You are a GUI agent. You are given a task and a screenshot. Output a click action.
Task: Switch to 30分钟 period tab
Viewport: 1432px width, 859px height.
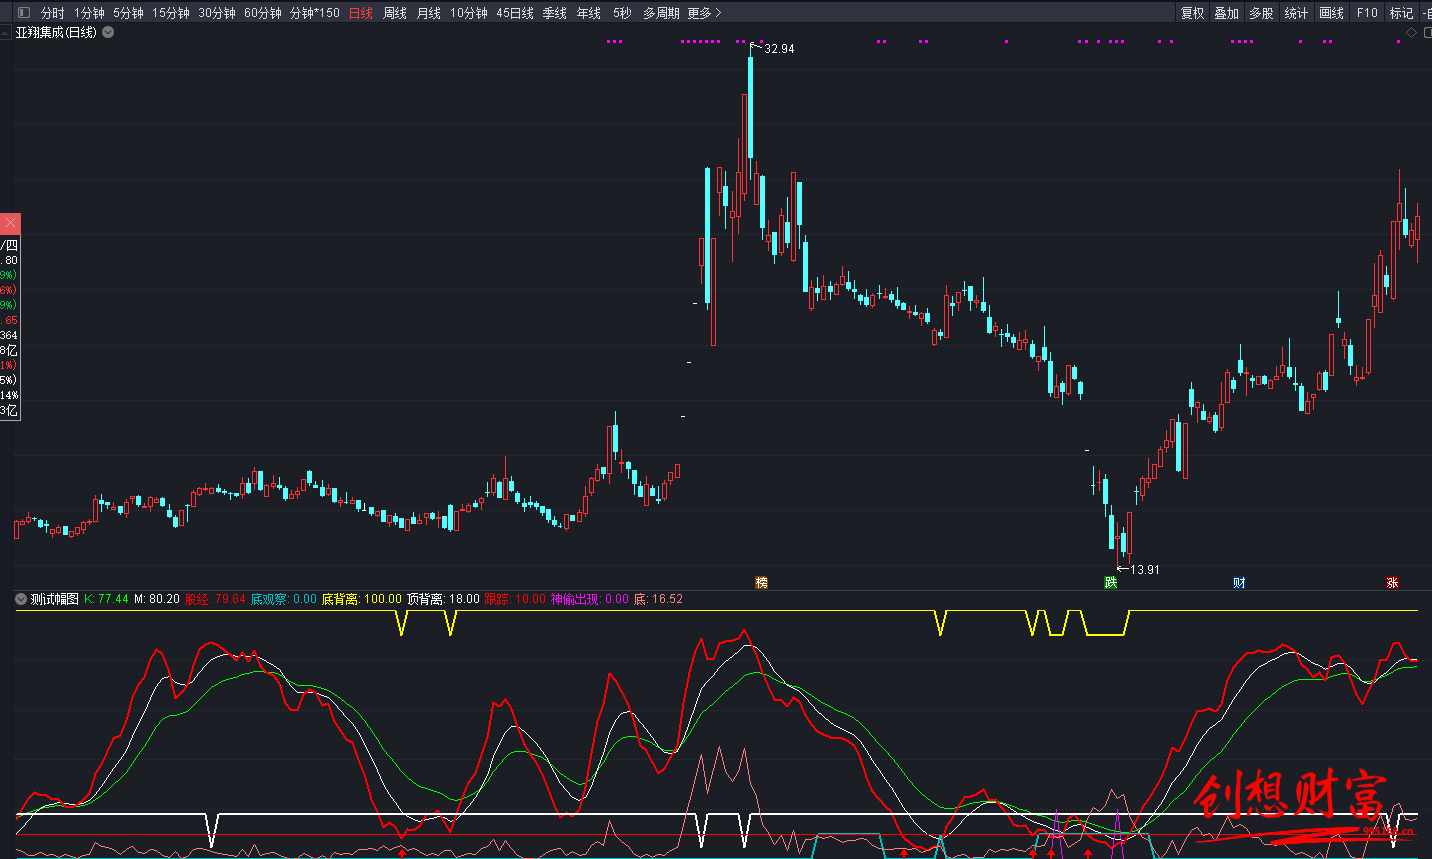point(217,13)
